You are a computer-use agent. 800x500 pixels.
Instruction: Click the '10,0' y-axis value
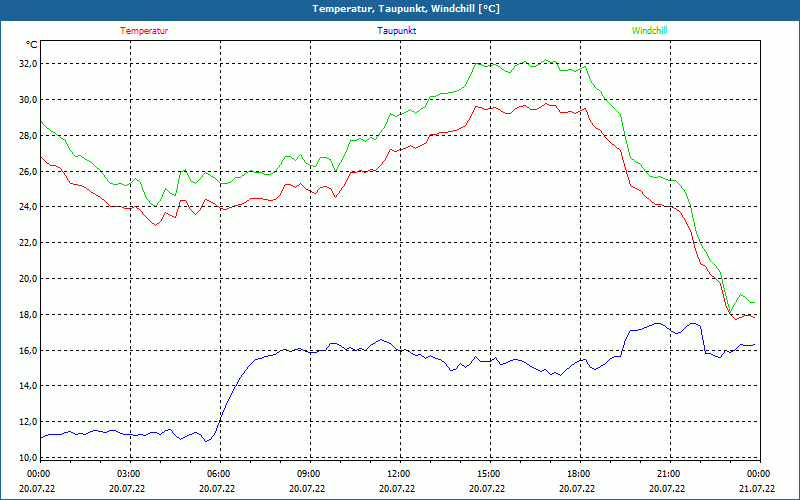point(29,458)
